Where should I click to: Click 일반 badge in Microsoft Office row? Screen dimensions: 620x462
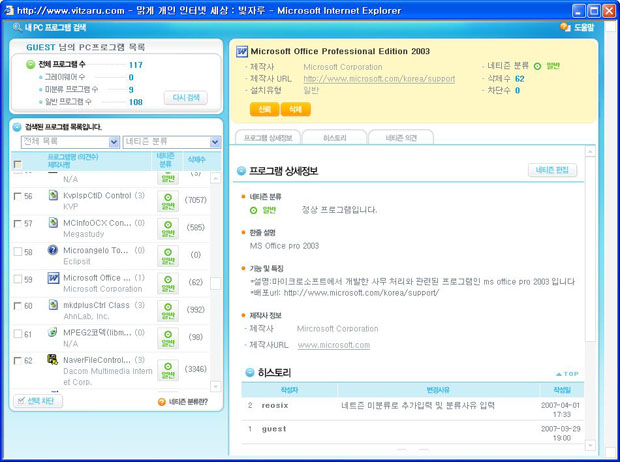pyautogui.click(x=168, y=283)
